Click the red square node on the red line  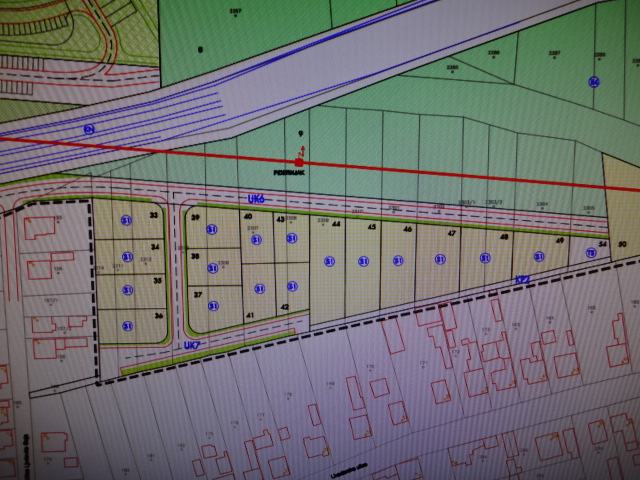(x=299, y=162)
